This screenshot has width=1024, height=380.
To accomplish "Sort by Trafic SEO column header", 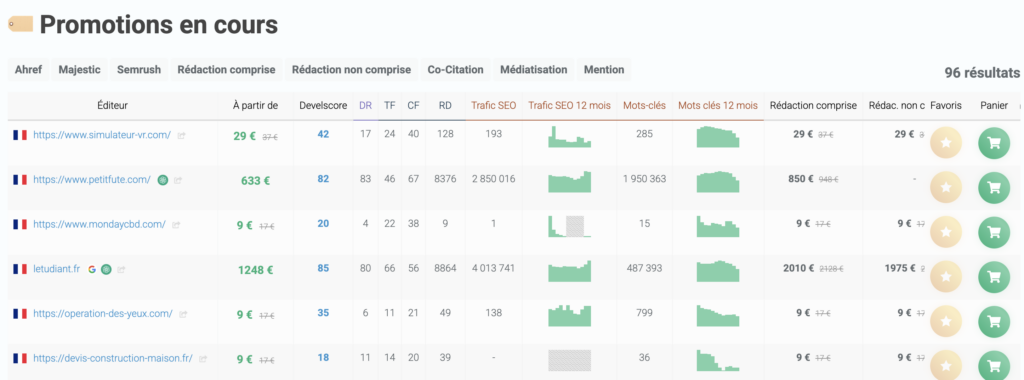I will [x=494, y=106].
